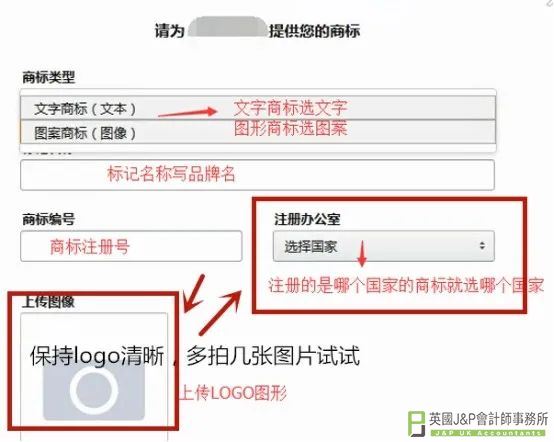Click the white circle lens in camera icon
Viewport: 554px width, 442px height.
coord(94,390)
